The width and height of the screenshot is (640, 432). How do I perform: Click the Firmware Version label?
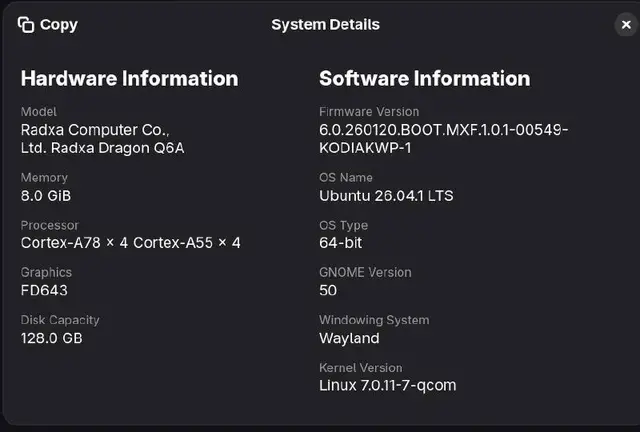click(x=369, y=111)
